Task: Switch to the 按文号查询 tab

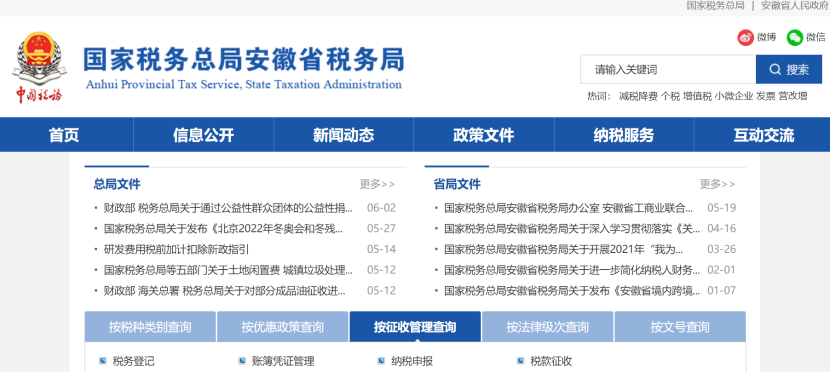Action: [680, 326]
